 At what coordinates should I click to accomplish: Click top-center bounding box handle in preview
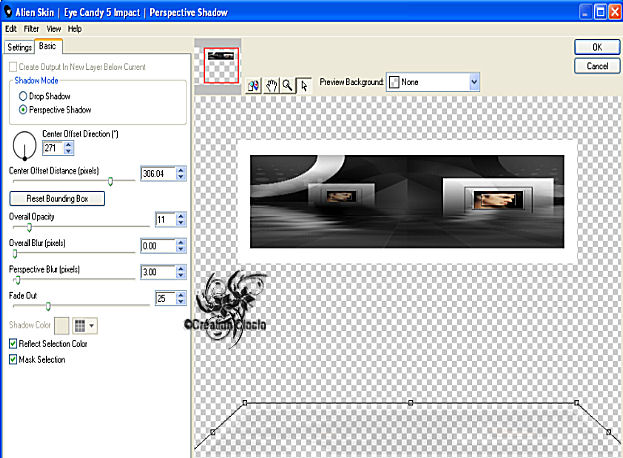[411, 403]
